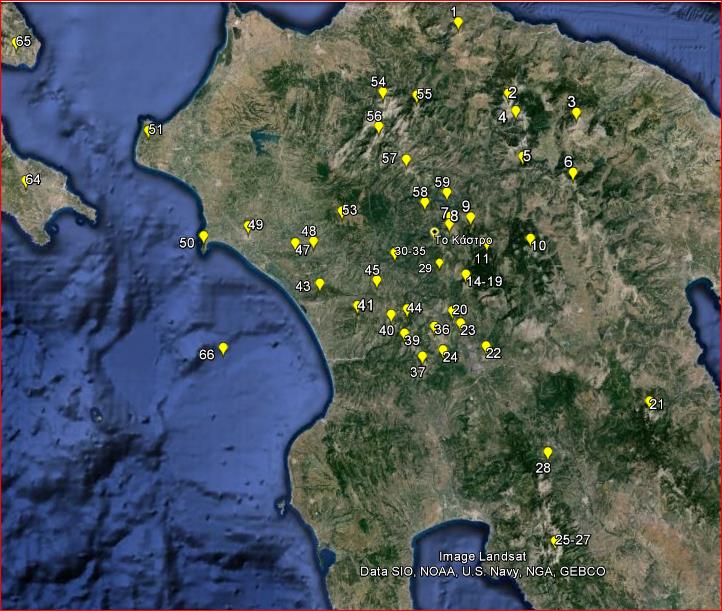Open the pin labeled 49

248,227
